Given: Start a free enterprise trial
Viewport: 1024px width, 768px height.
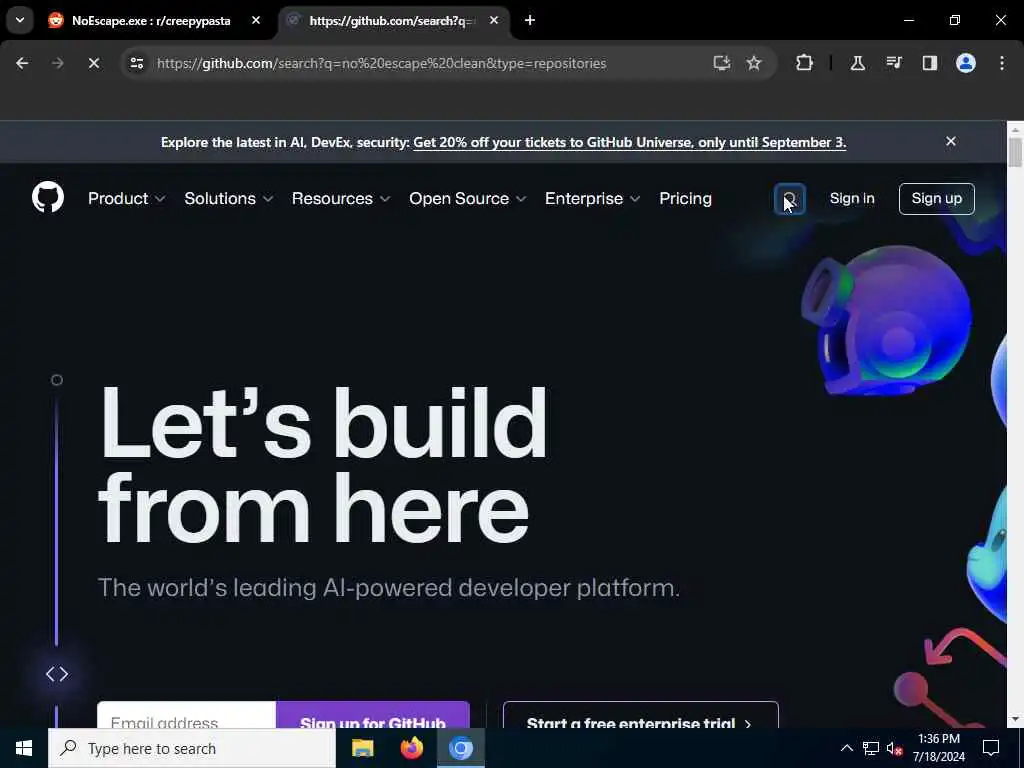Looking at the screenshot, I should (641, 715).
